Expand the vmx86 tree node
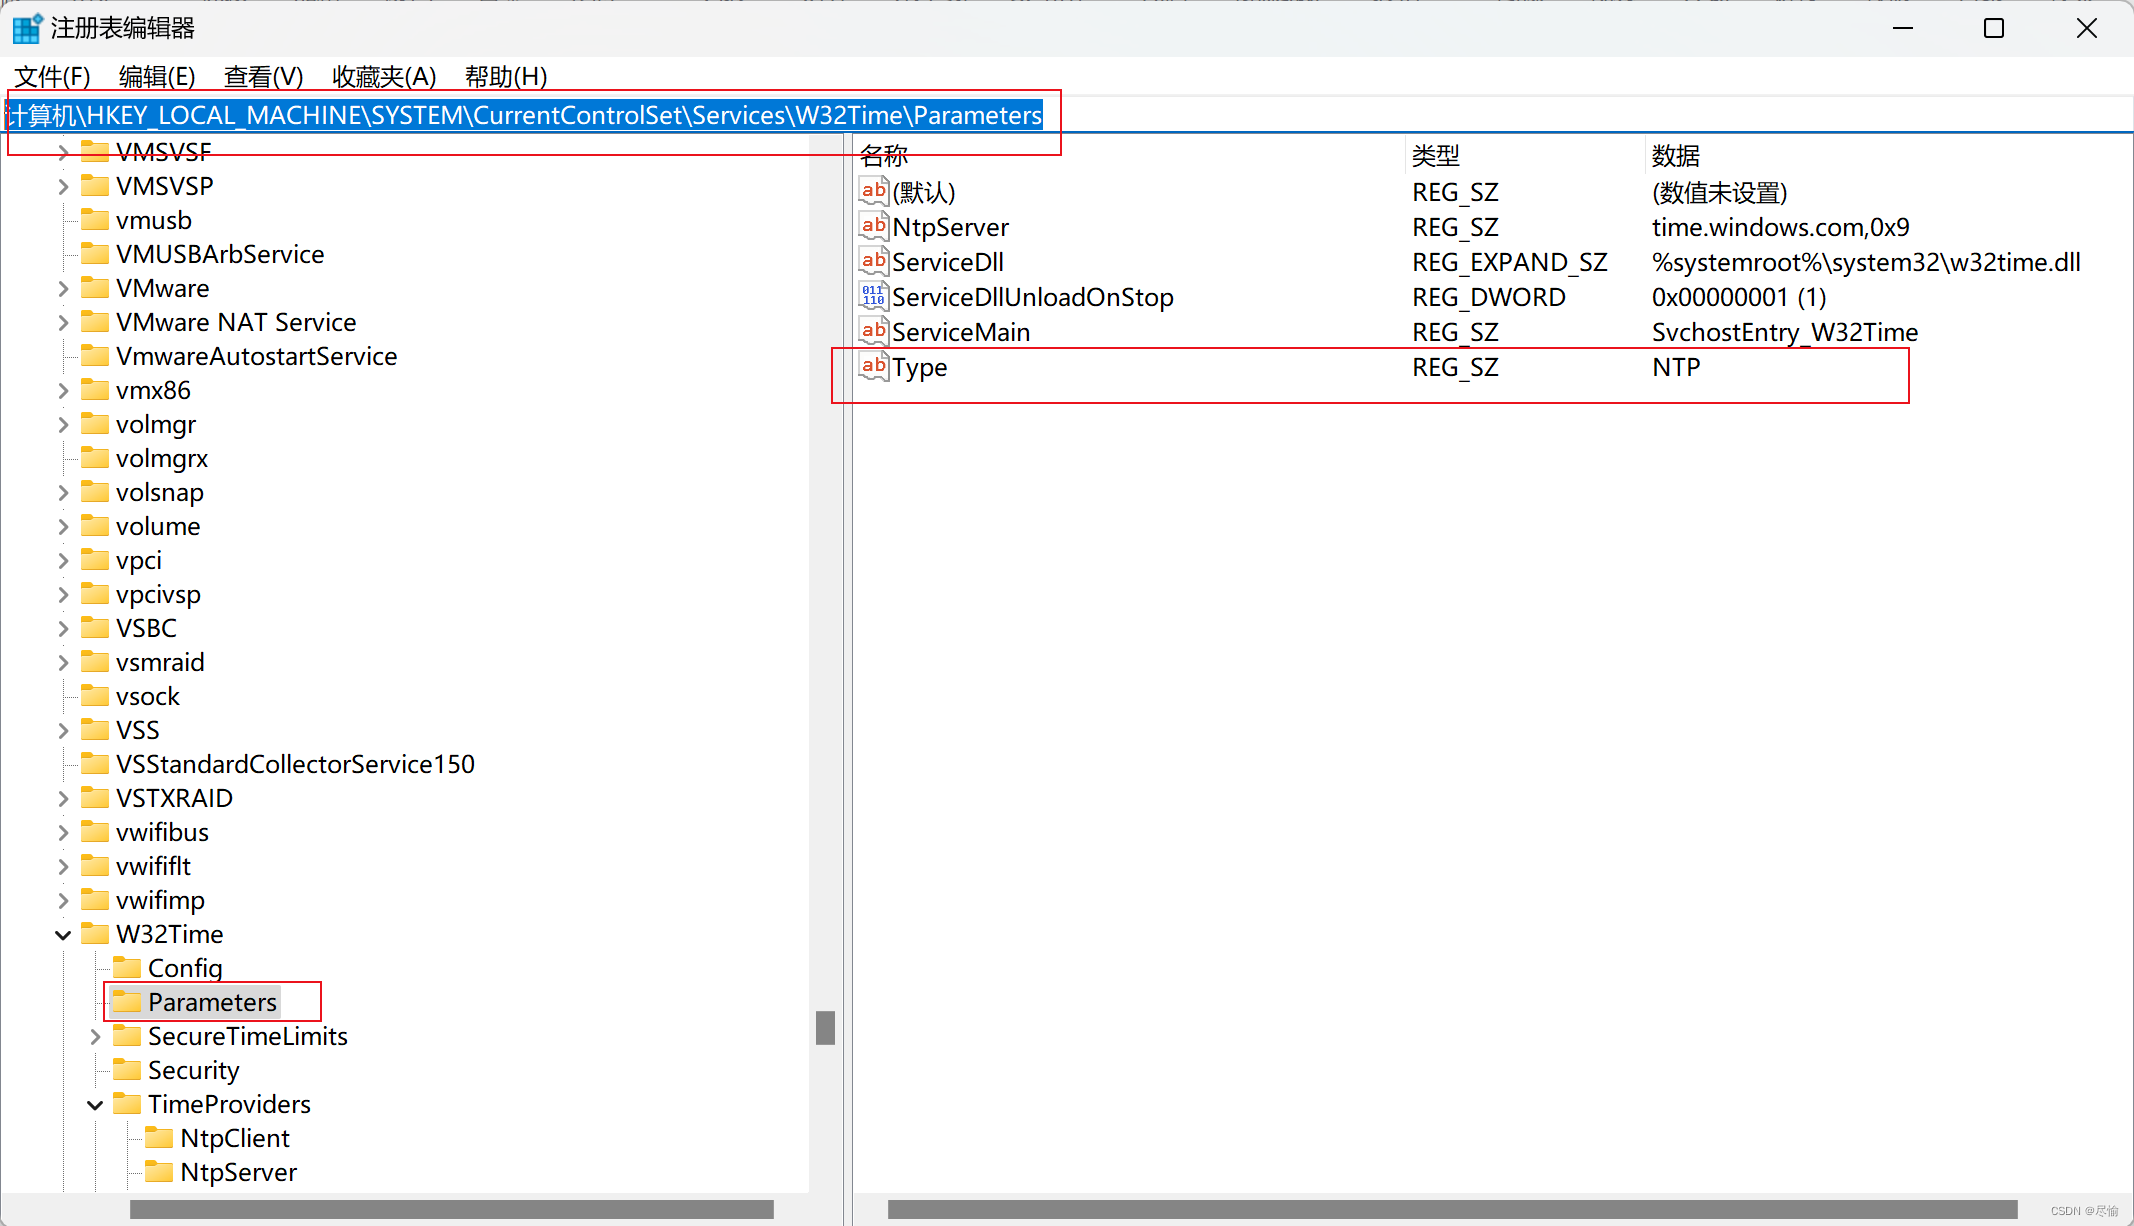 [63, 391]
